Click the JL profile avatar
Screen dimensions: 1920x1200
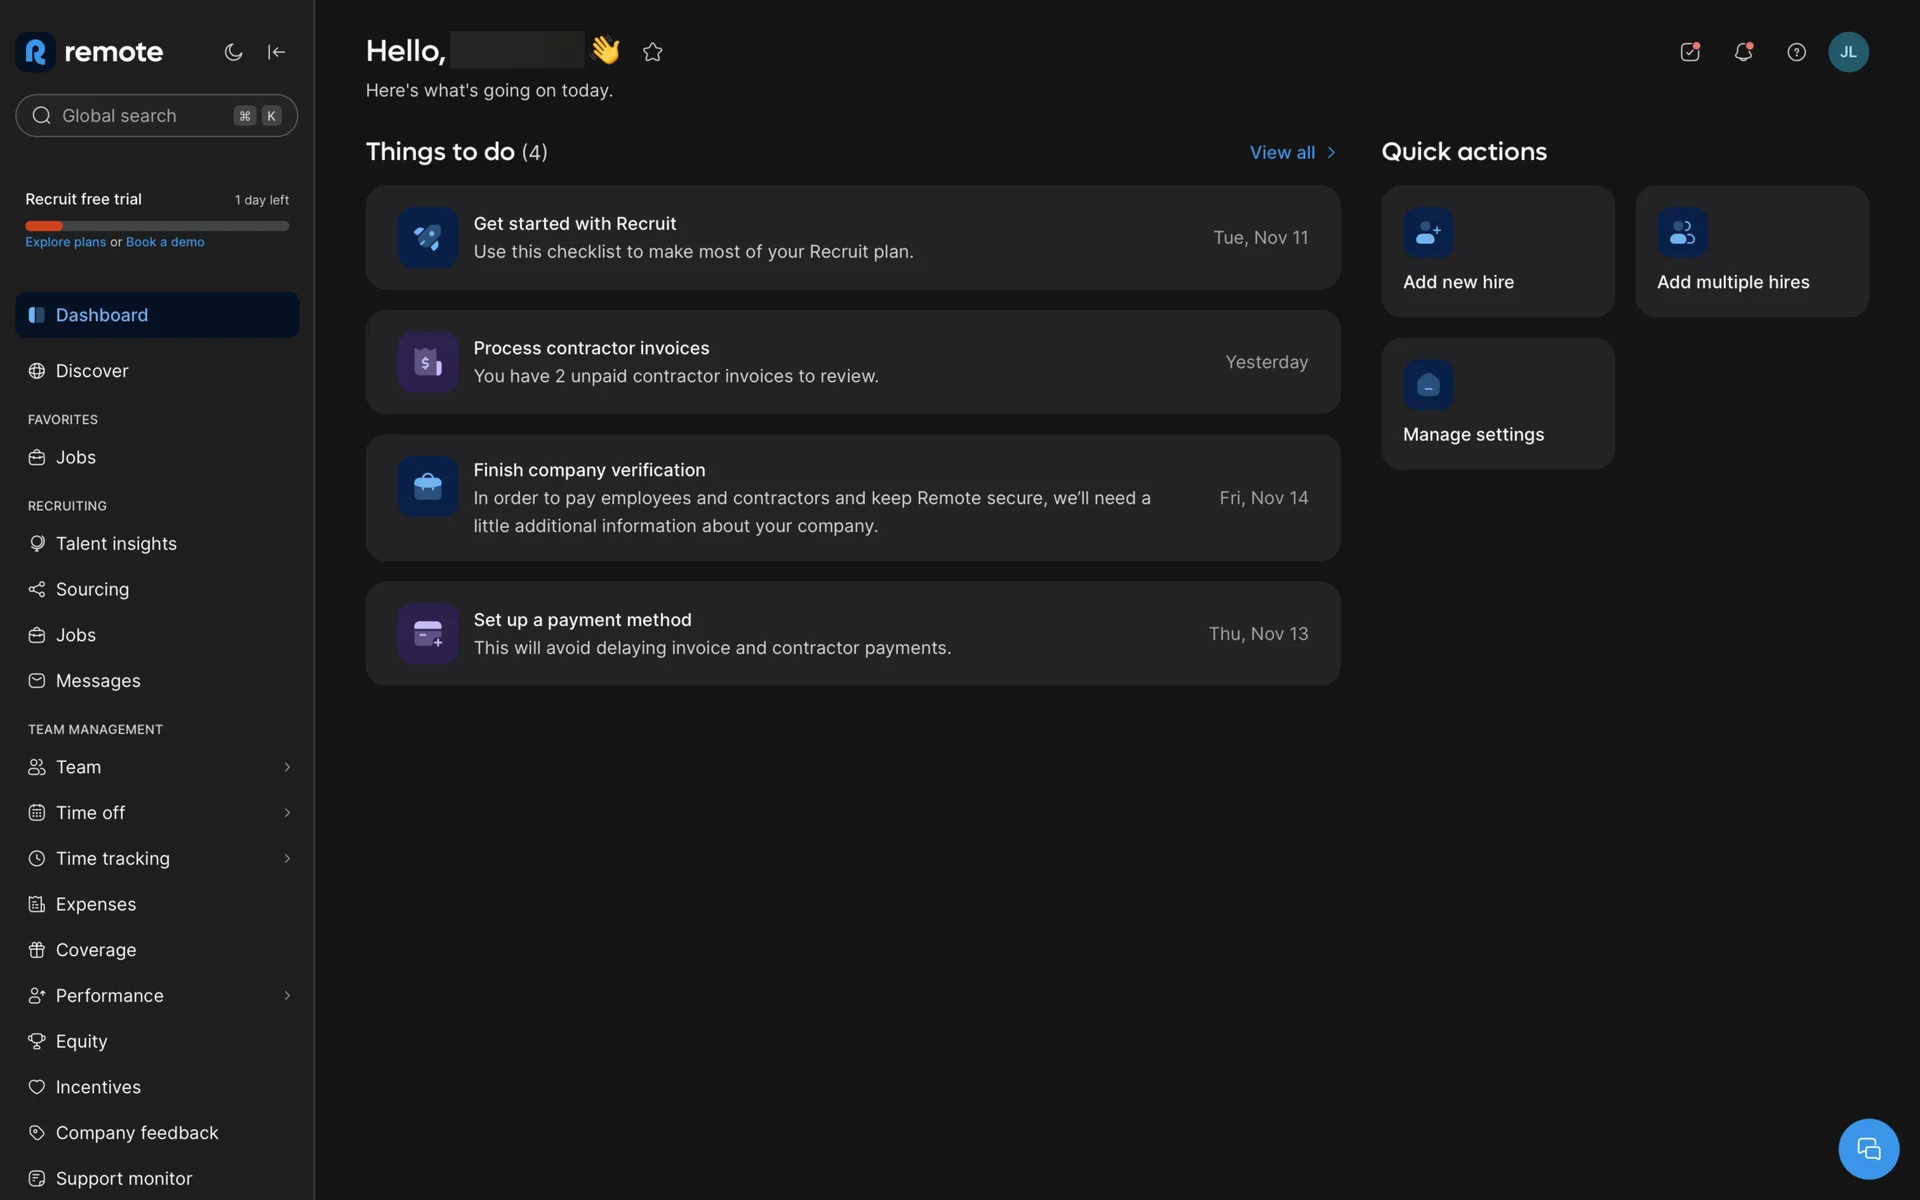pos(1848,52)
